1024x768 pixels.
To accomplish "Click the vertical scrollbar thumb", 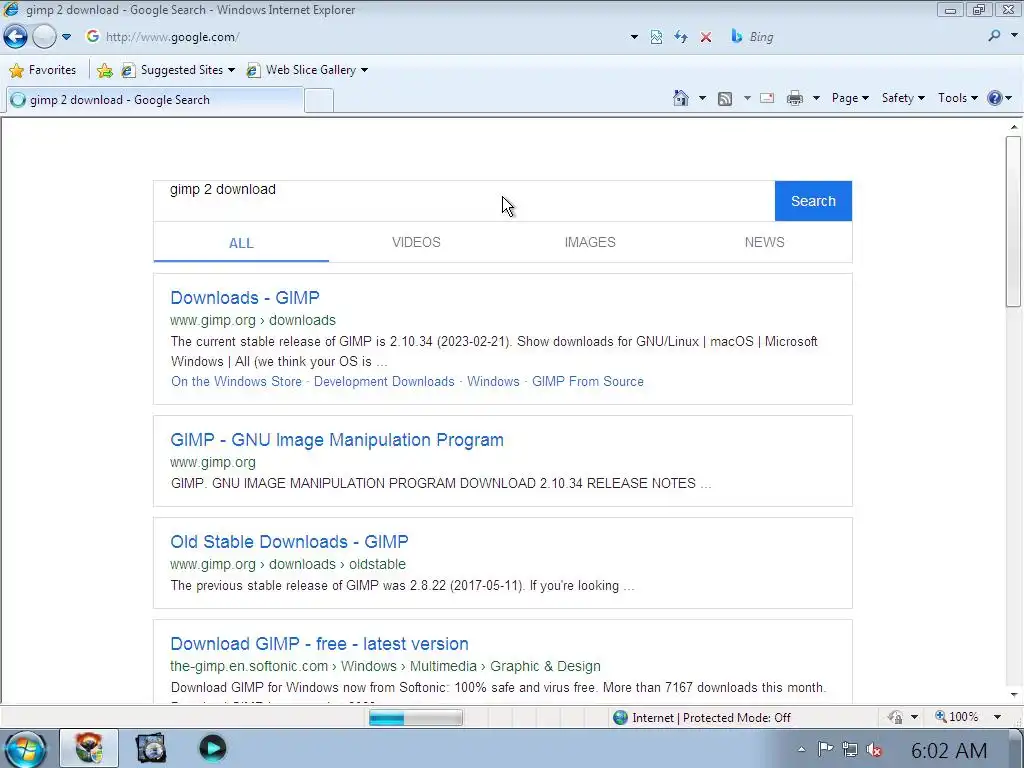I will pyautogui.click(x=1013, y=221).
